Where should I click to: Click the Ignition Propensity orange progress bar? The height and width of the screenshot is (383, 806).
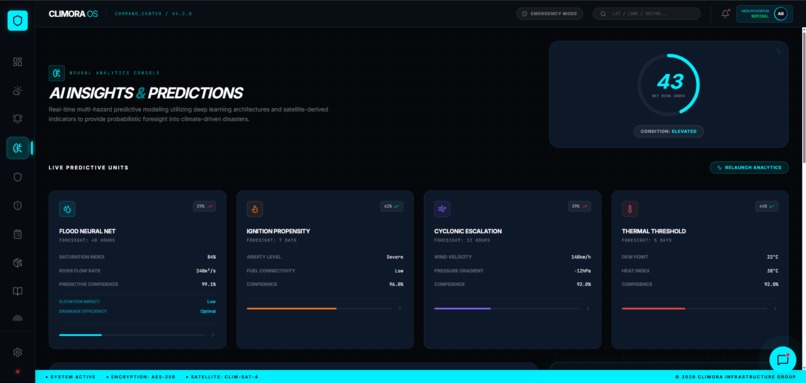click(319, 308)
